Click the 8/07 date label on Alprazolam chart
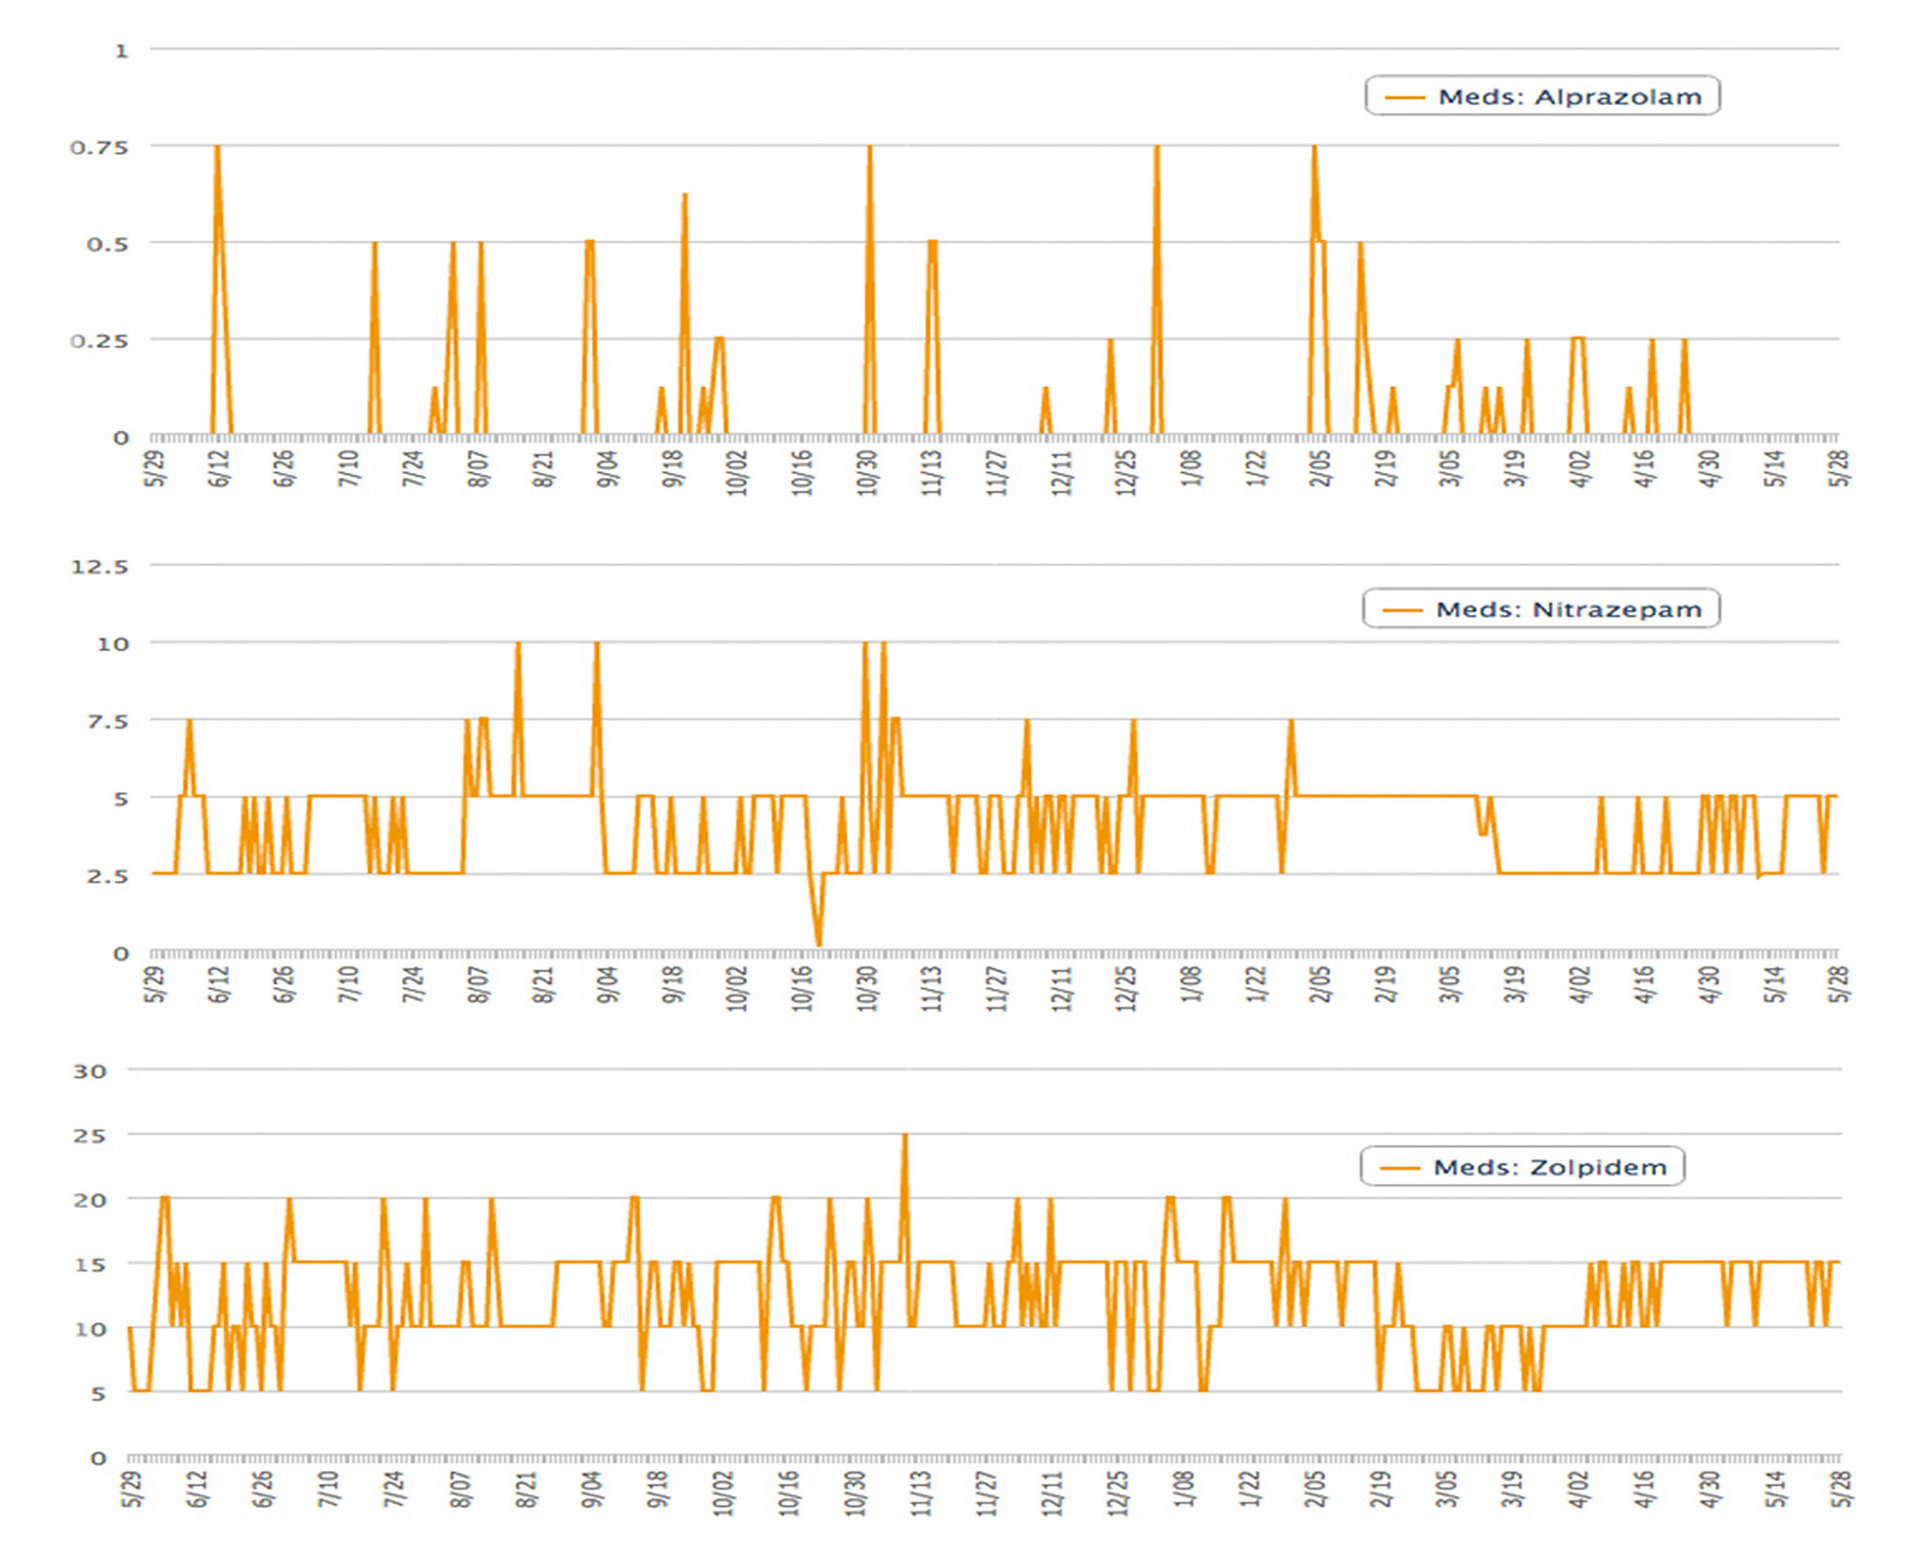Viewport: 1920px width, 1564px height. (x=480, y=468)
